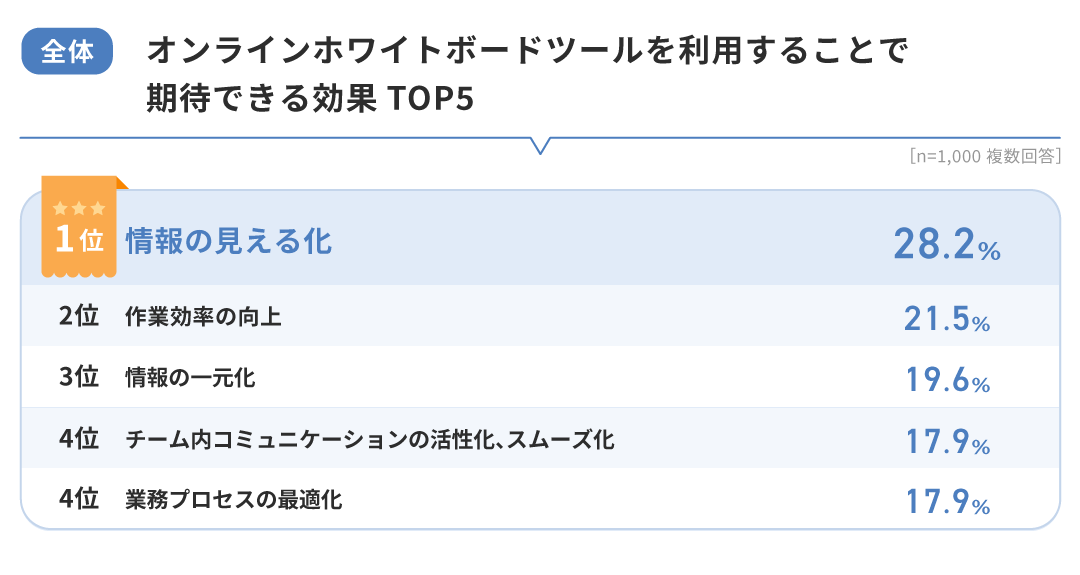
Task: Select the 情報の見える化 heading
Action: [229, 241]
